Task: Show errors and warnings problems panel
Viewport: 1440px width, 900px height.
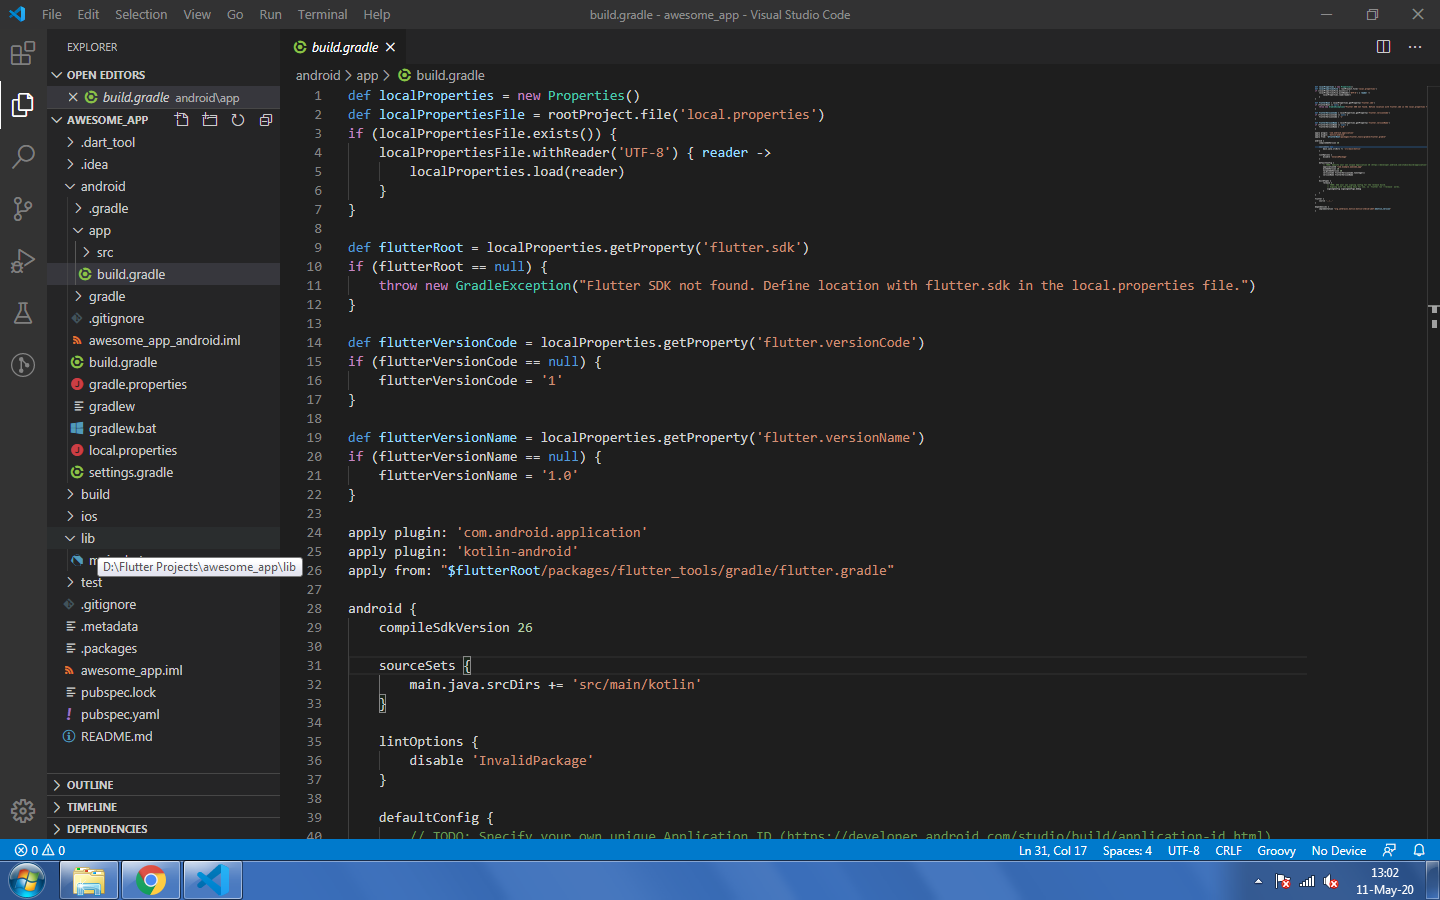Action: point(40,850)
